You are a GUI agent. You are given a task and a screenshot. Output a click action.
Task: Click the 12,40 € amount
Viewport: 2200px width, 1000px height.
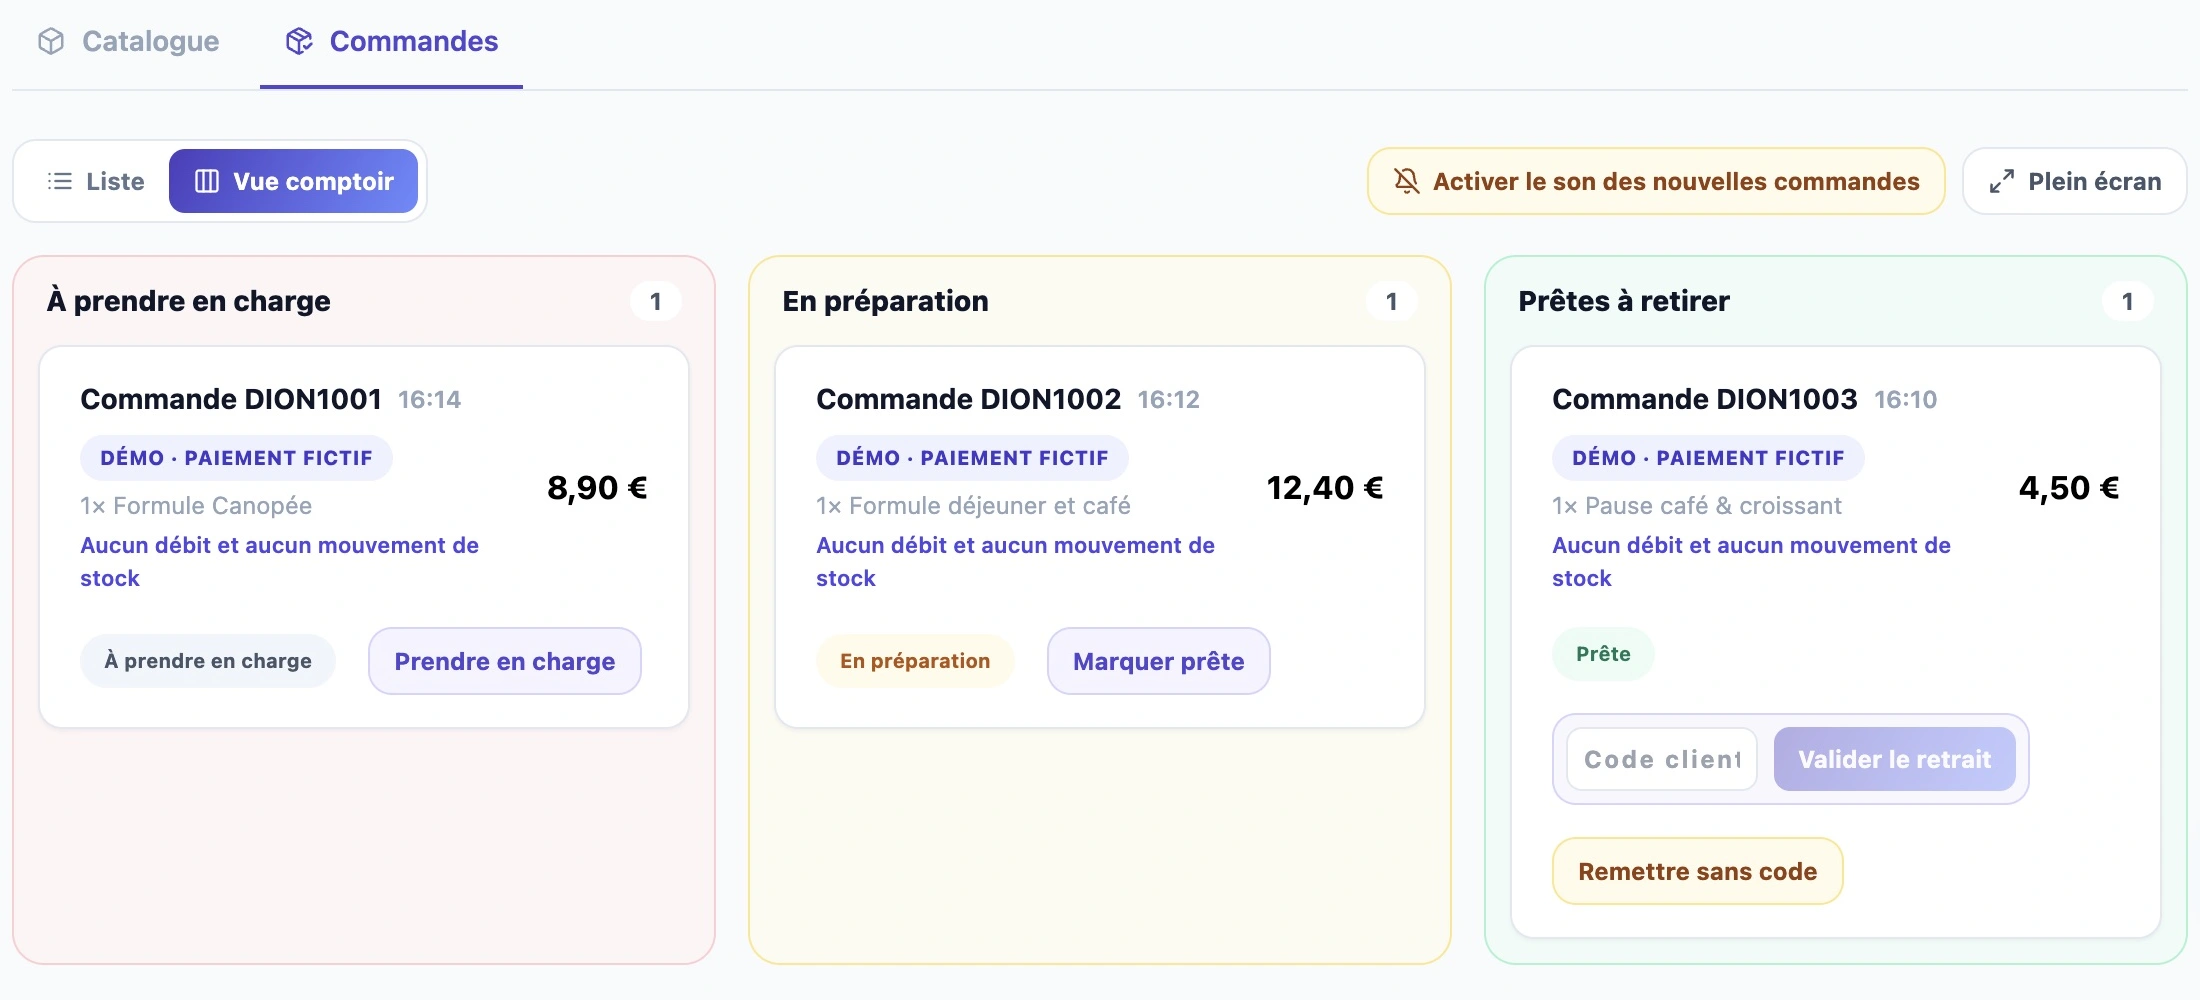point(1325,488)
